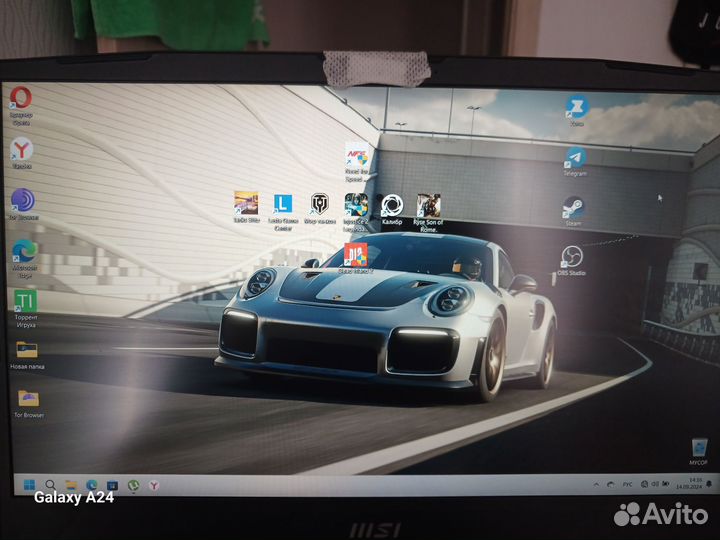This screenshot has height=540, width=720.
Task: Select the yellow game cover shortcut icon
Action: tap(246, 203)
